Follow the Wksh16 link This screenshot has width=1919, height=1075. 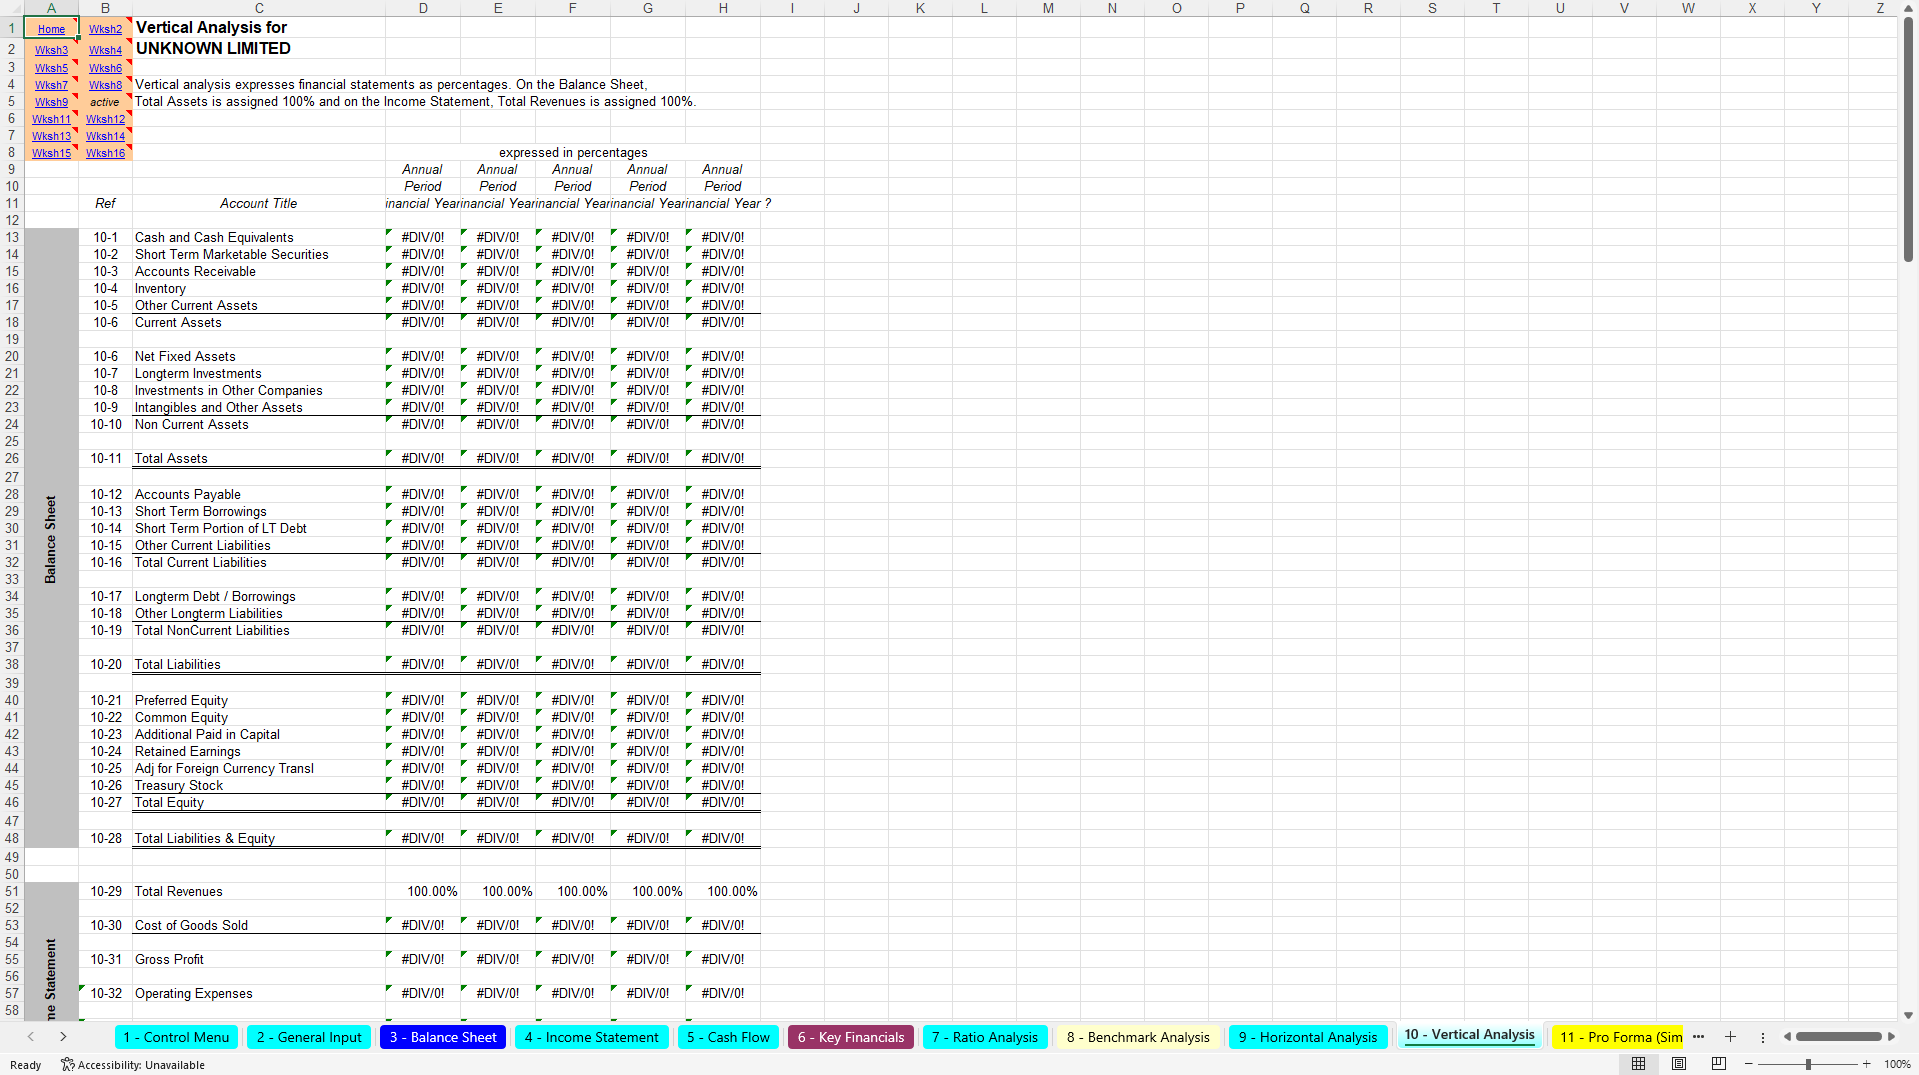105,153
